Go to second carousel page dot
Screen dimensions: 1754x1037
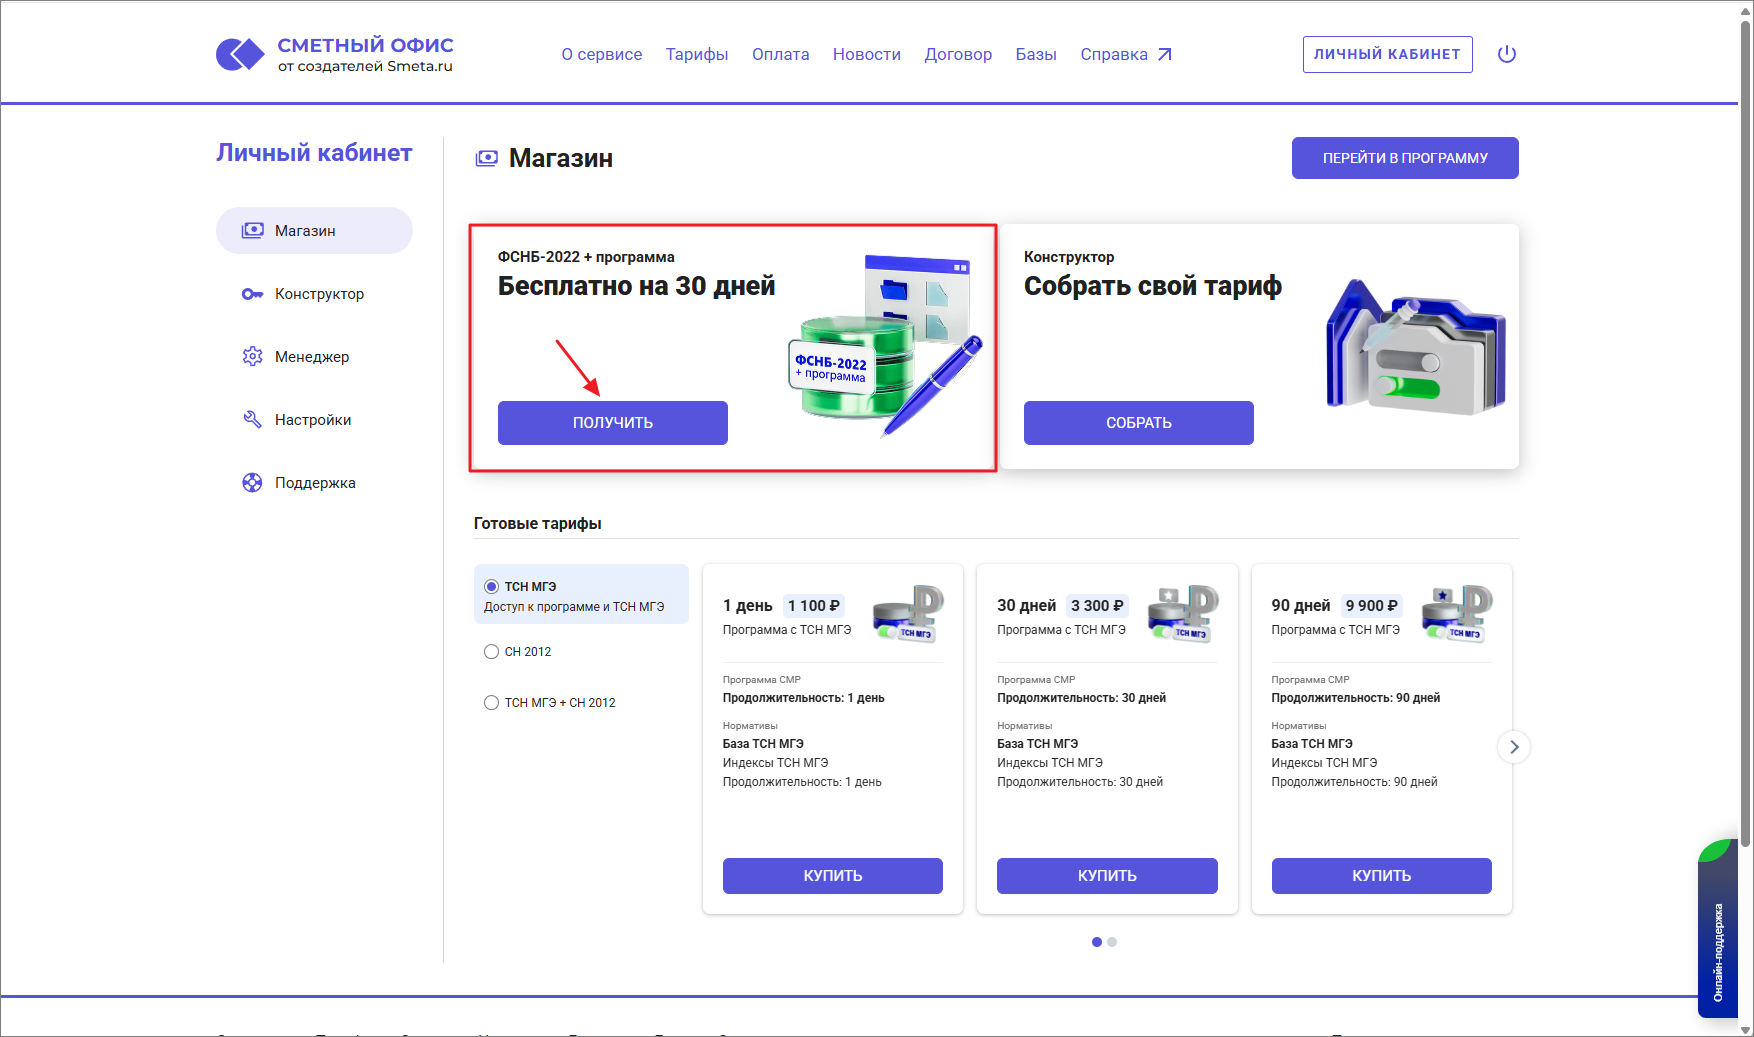[x=1112, y=942]
